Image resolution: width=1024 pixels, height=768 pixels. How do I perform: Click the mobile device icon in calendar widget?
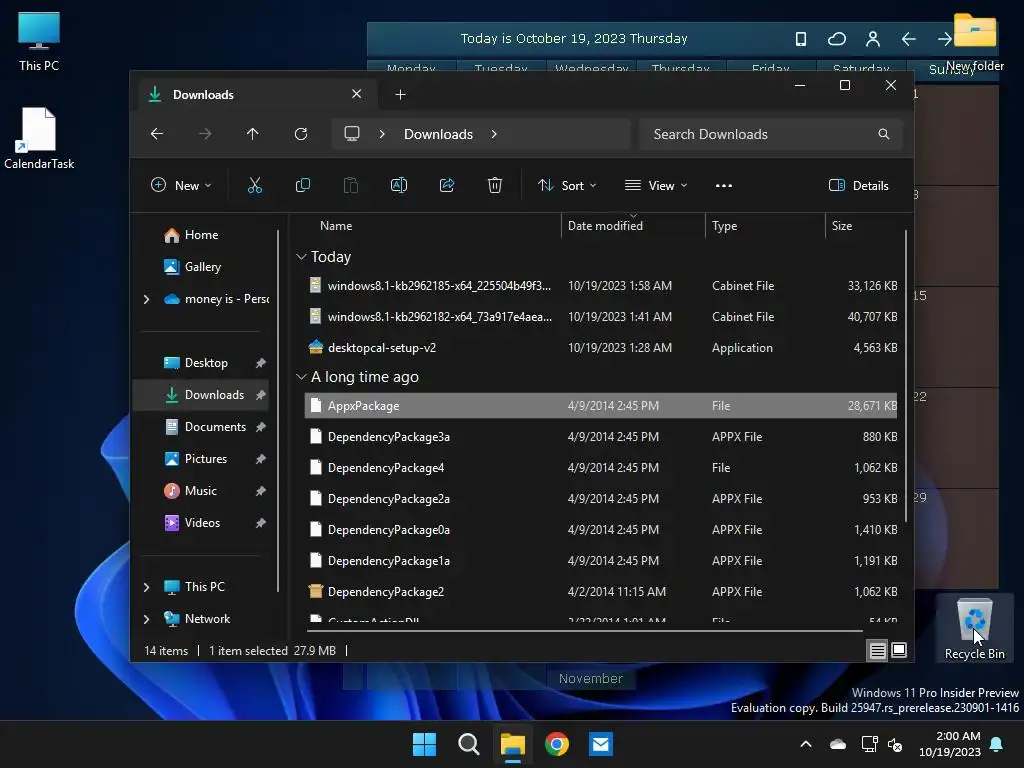(x=801, y=39)
